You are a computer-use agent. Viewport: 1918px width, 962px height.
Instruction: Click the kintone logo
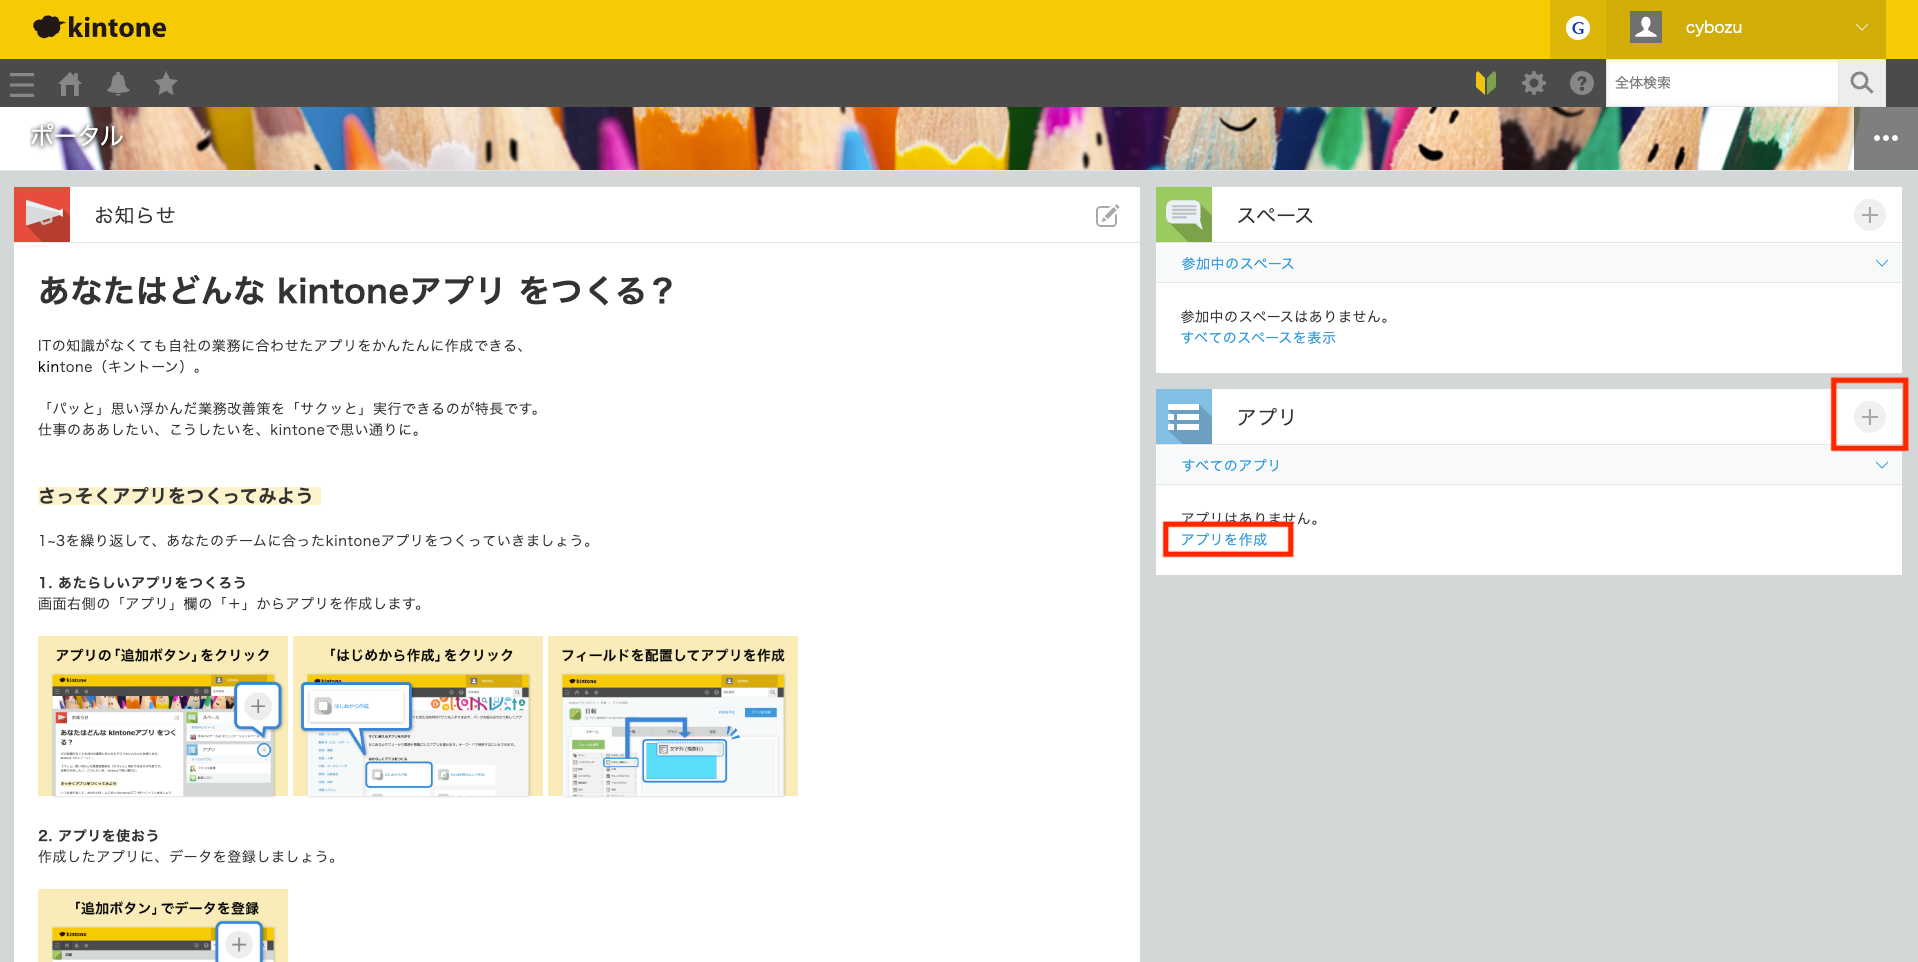click(100, 28)
